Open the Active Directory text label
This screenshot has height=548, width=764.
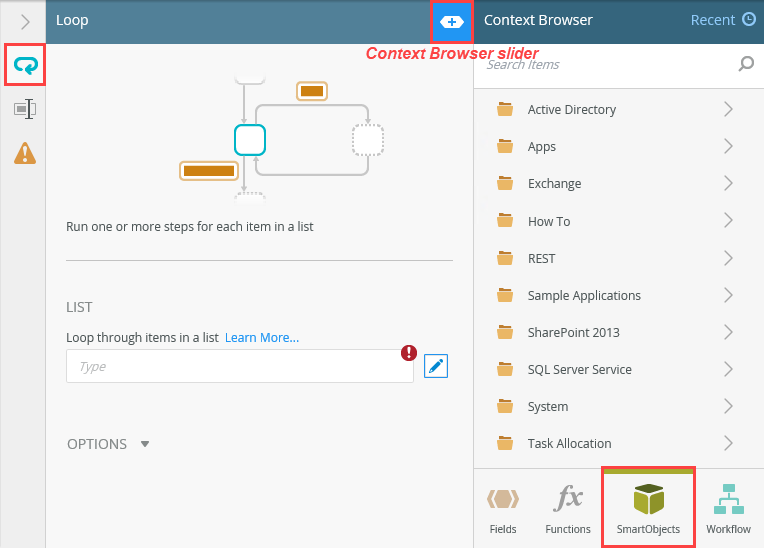[x=572, y=110]
